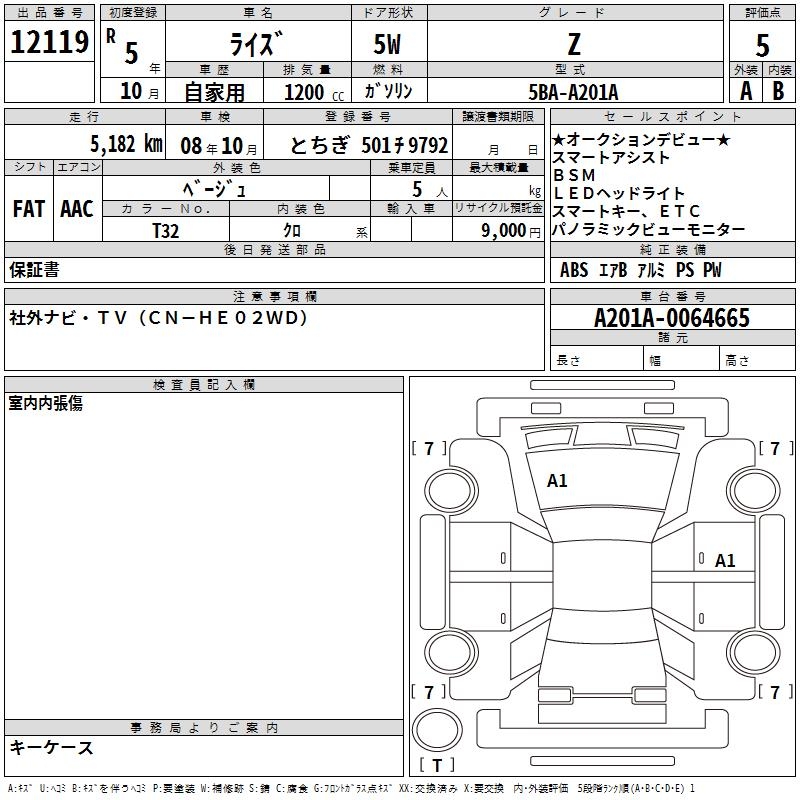This screenshot has width=800, height=800.
Task: Click inspector note 室内内張傷
Action: (x=45, y=403)
